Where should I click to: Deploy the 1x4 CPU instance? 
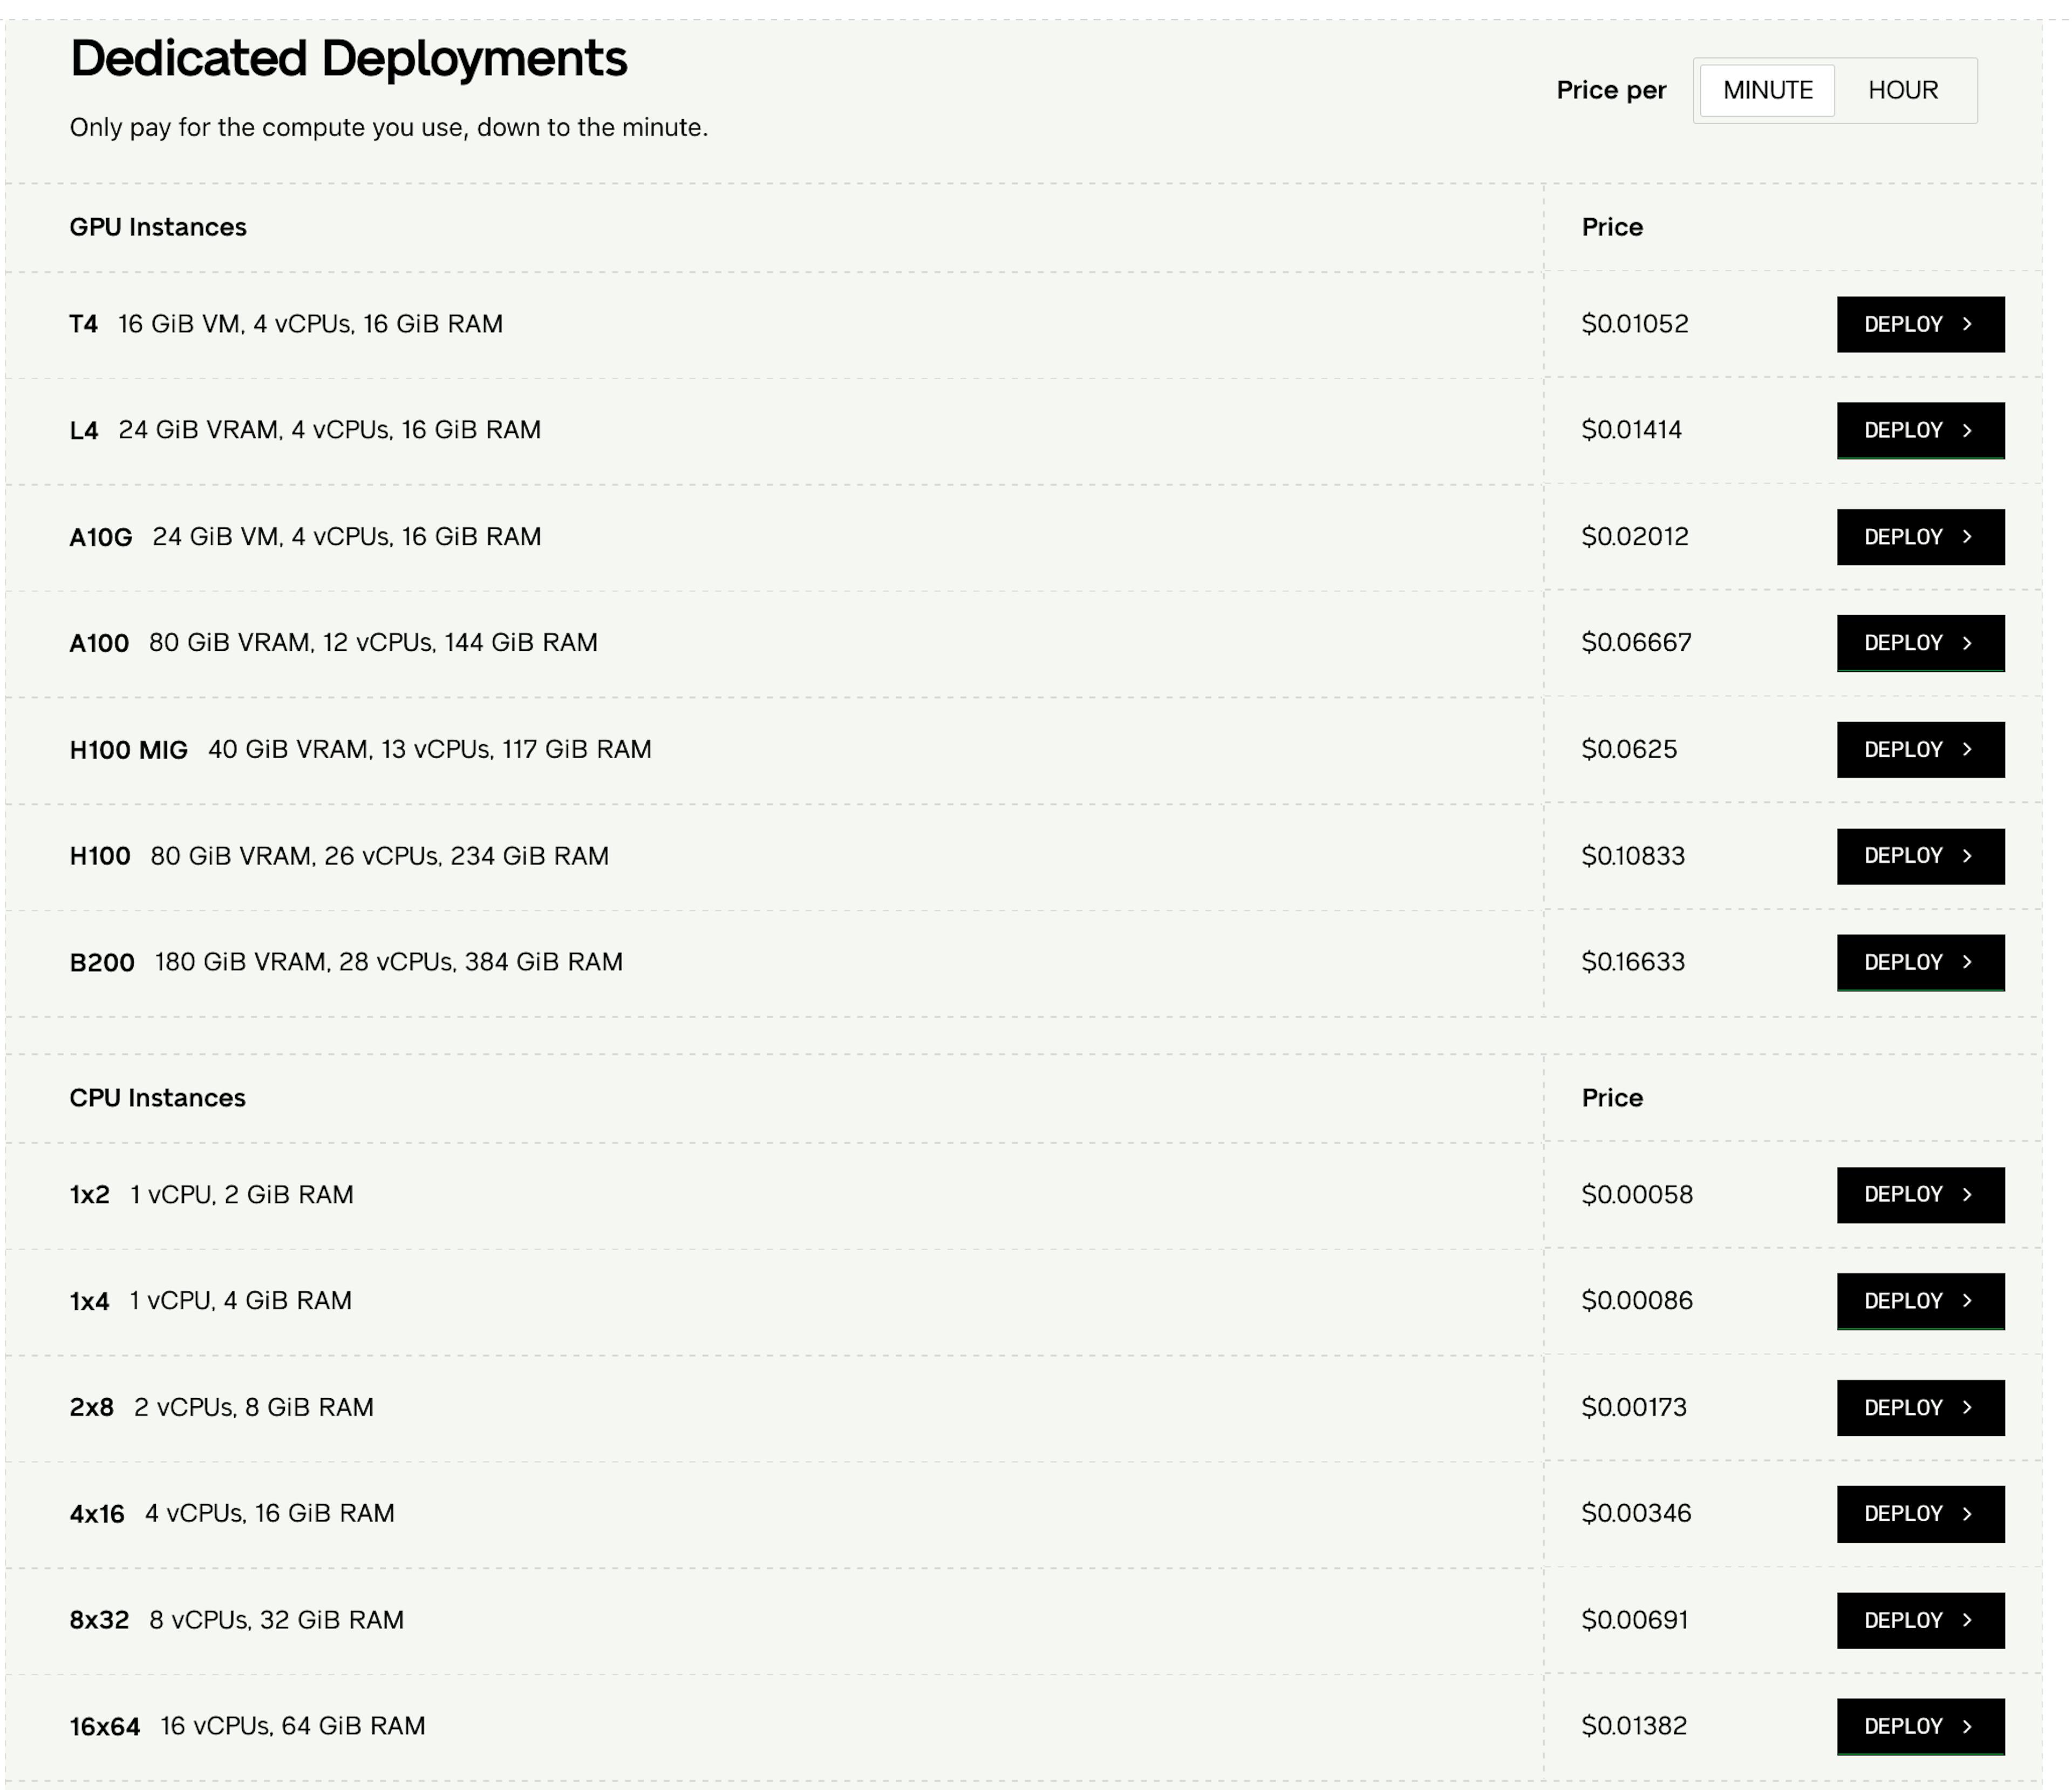pyautogui.click(x=1920, y=1301)
